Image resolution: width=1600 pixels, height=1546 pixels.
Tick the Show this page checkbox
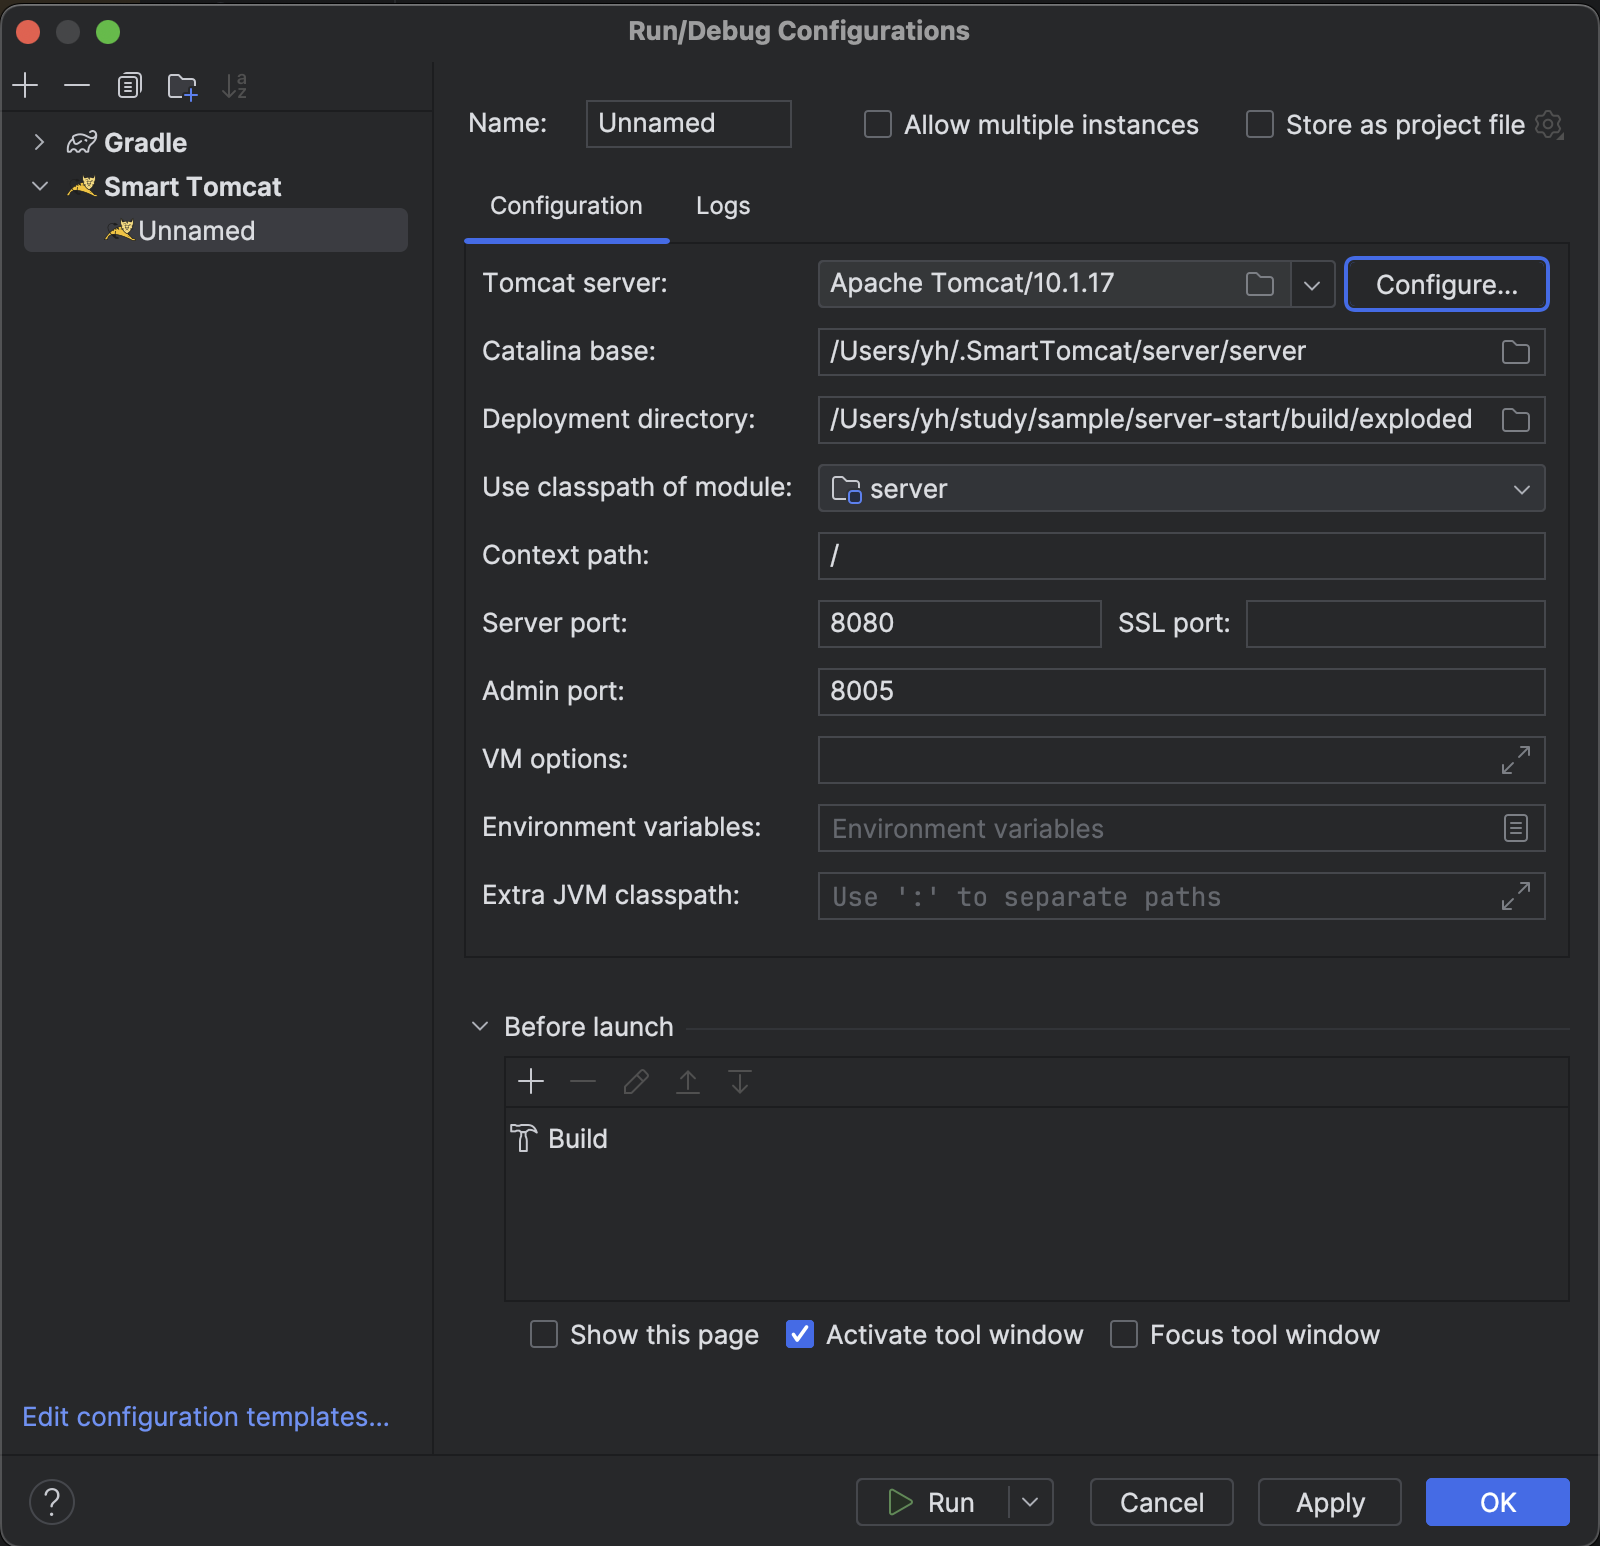pyautogui.click(x=544, y=1334)
